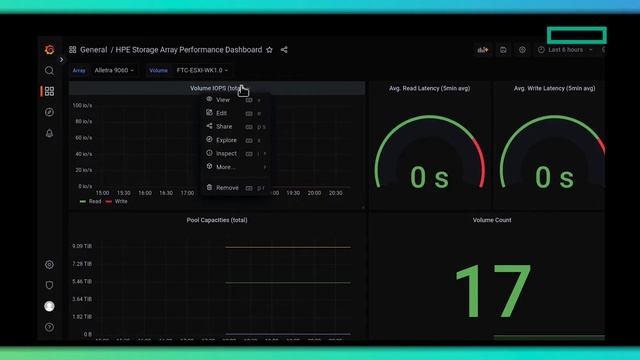Open the Volume variable dropdown FTC-ESXi-WK1.0
The width and height of the screenshot is (640, 360).
202,70
